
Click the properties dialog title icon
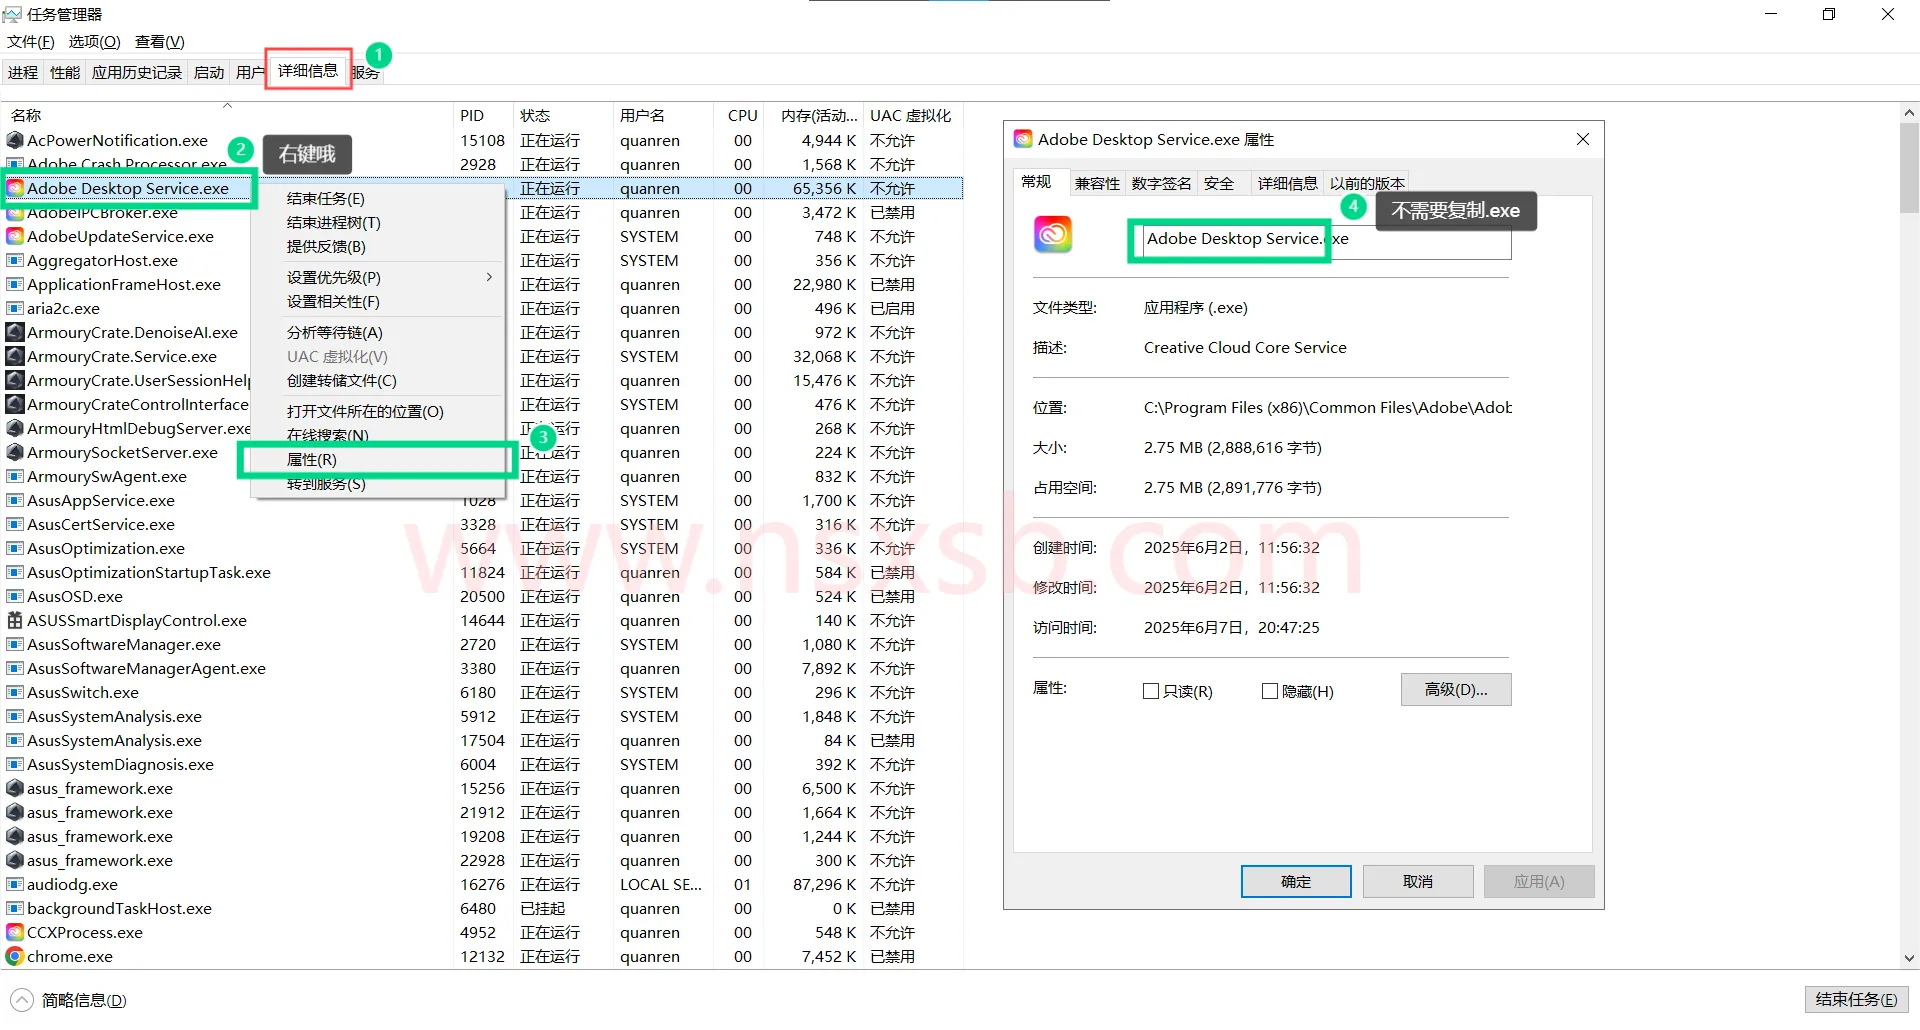pos(1023,139)
